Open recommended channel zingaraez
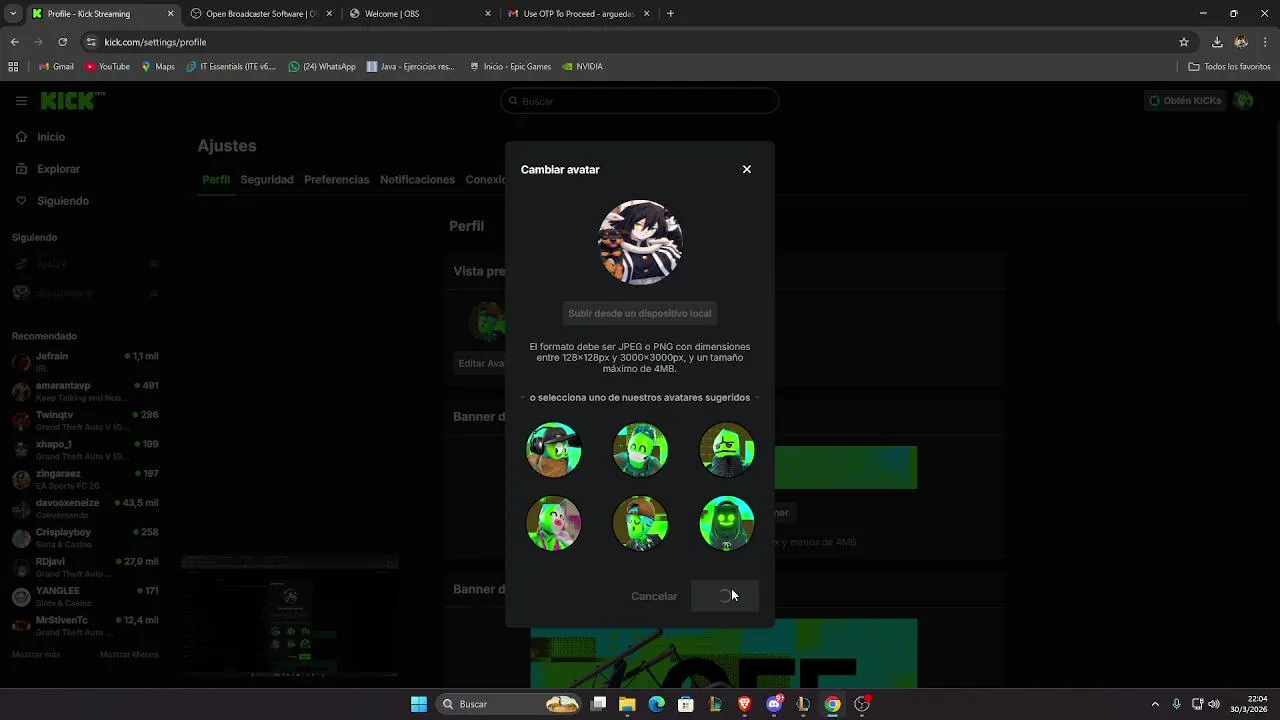The image size is (1280, 720). coord(85,479)
